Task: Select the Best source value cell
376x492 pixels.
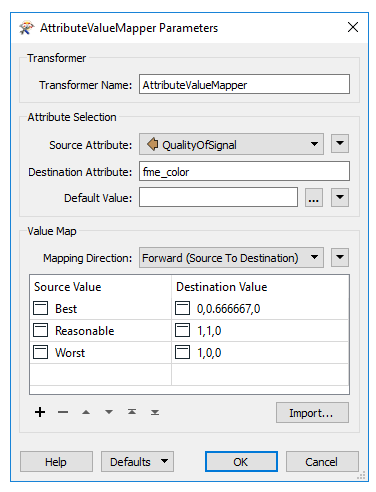Action: (x=100, y=308)
